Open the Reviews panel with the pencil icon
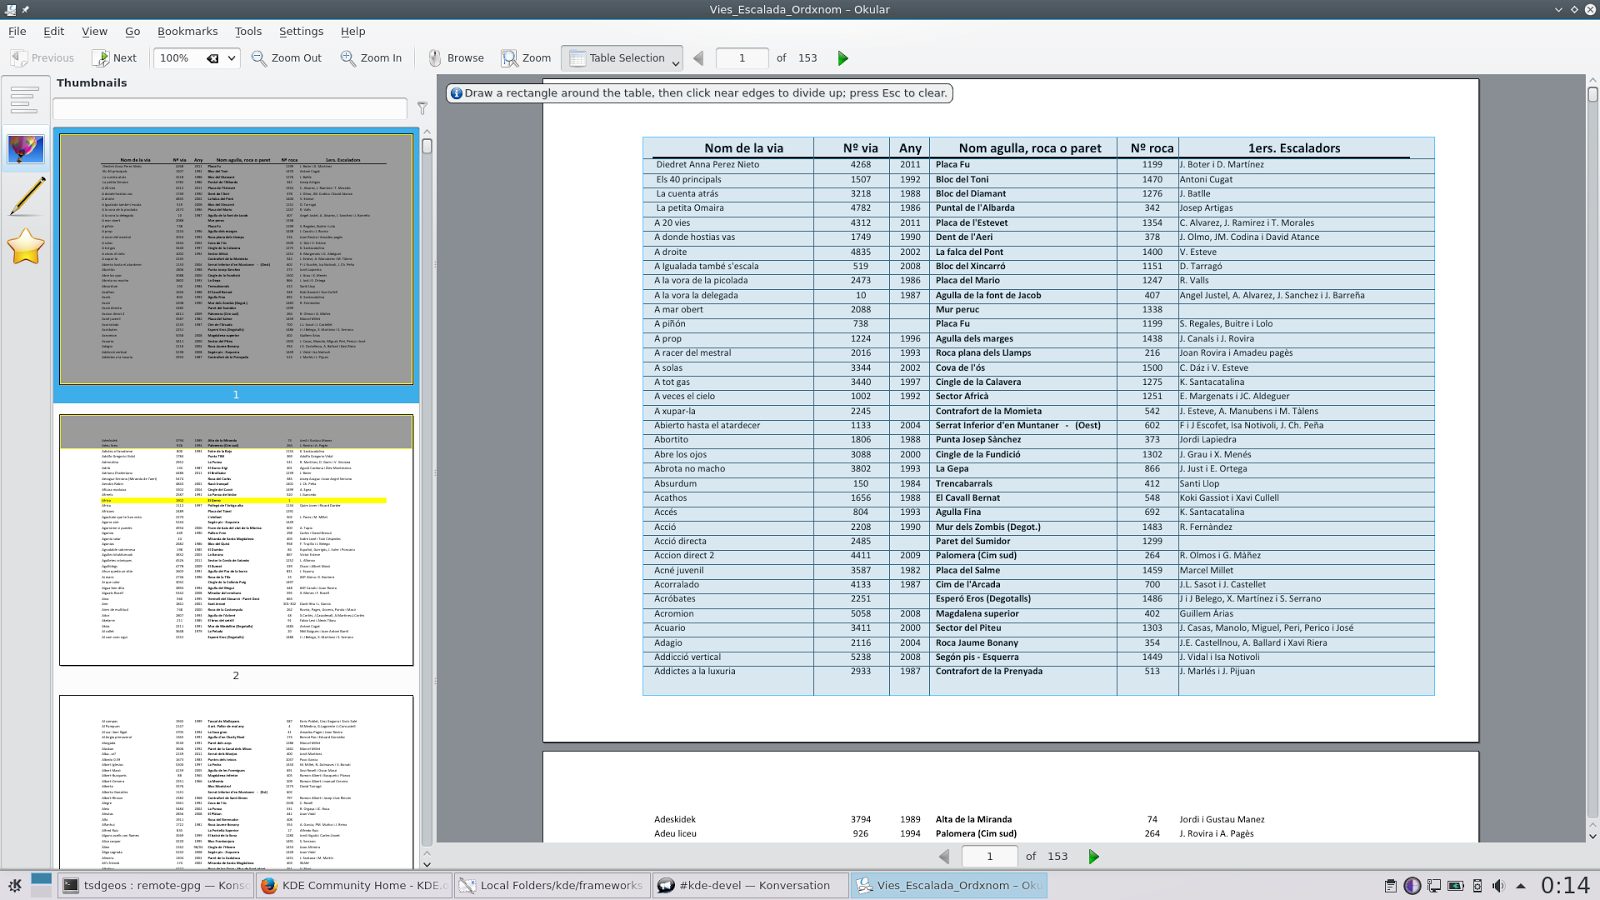 click(x=24, y=195)
